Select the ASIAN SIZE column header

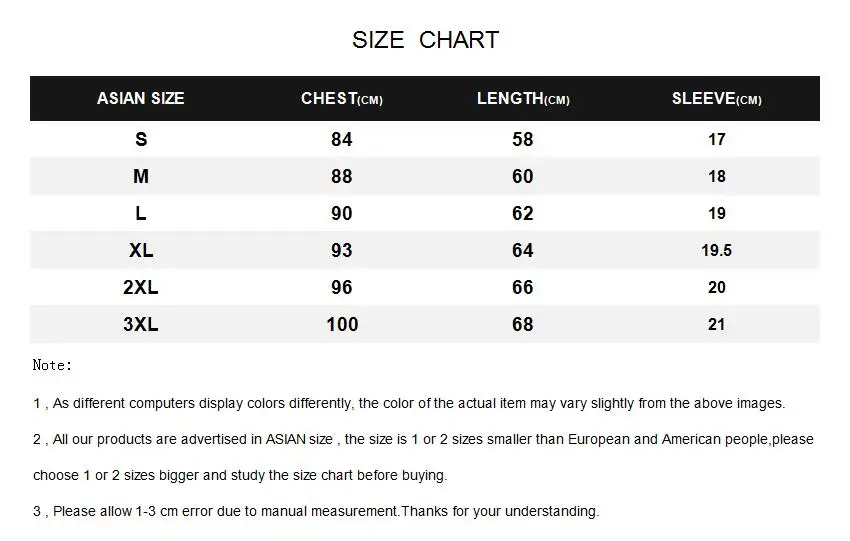tap(140, 98)
